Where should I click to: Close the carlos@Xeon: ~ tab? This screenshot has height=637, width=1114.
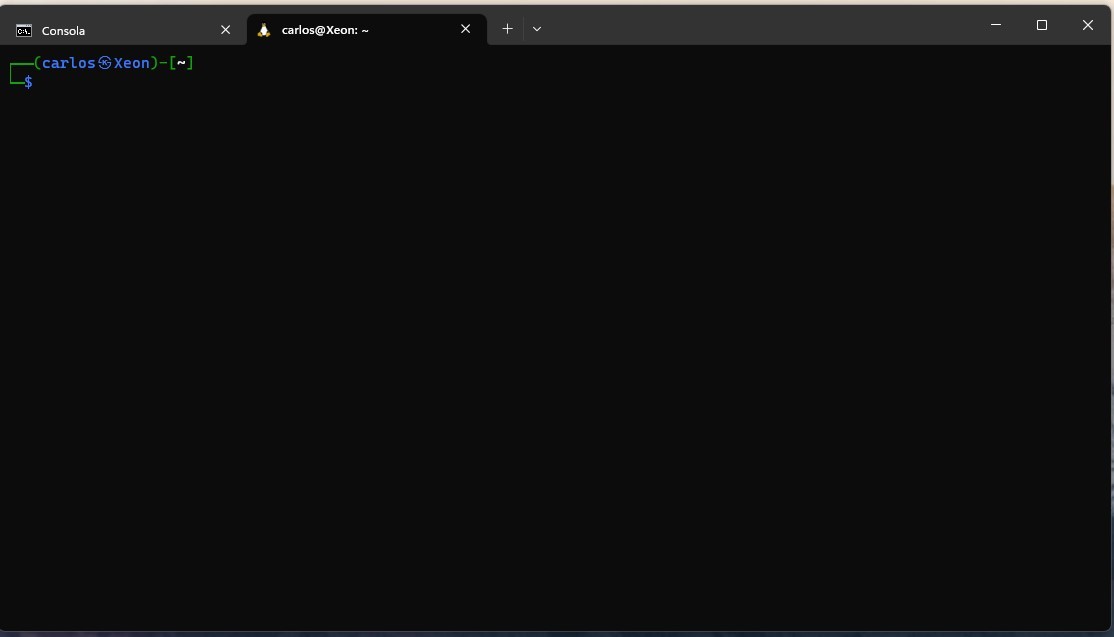[465, 29]
